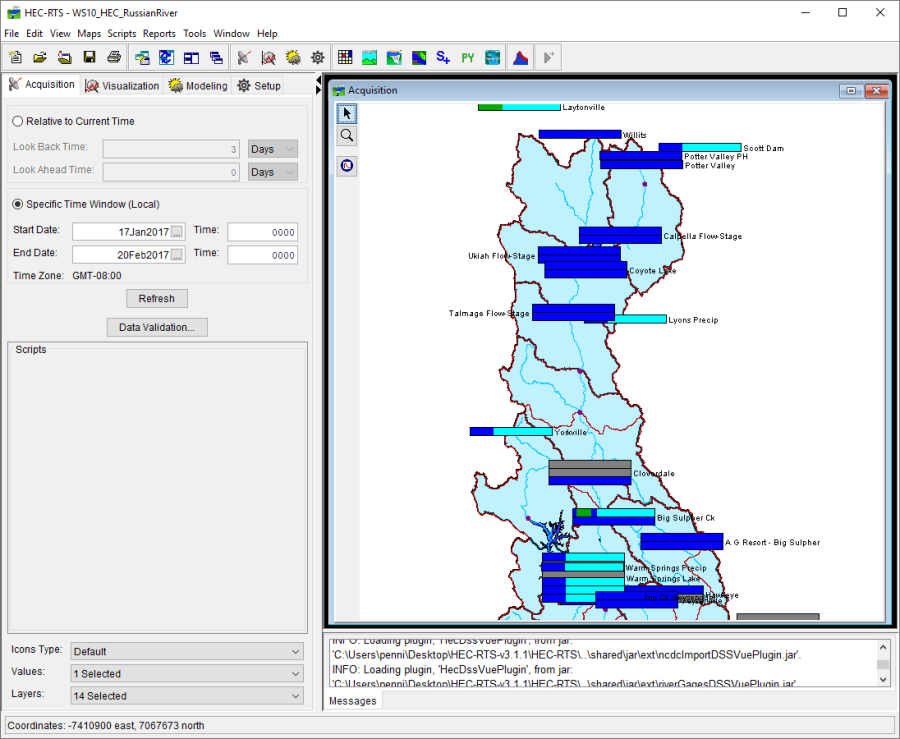The width and height of the screenshot is (900, 739).
Task: Switch to the Modeling tab
Action: [x=198, y=85]
